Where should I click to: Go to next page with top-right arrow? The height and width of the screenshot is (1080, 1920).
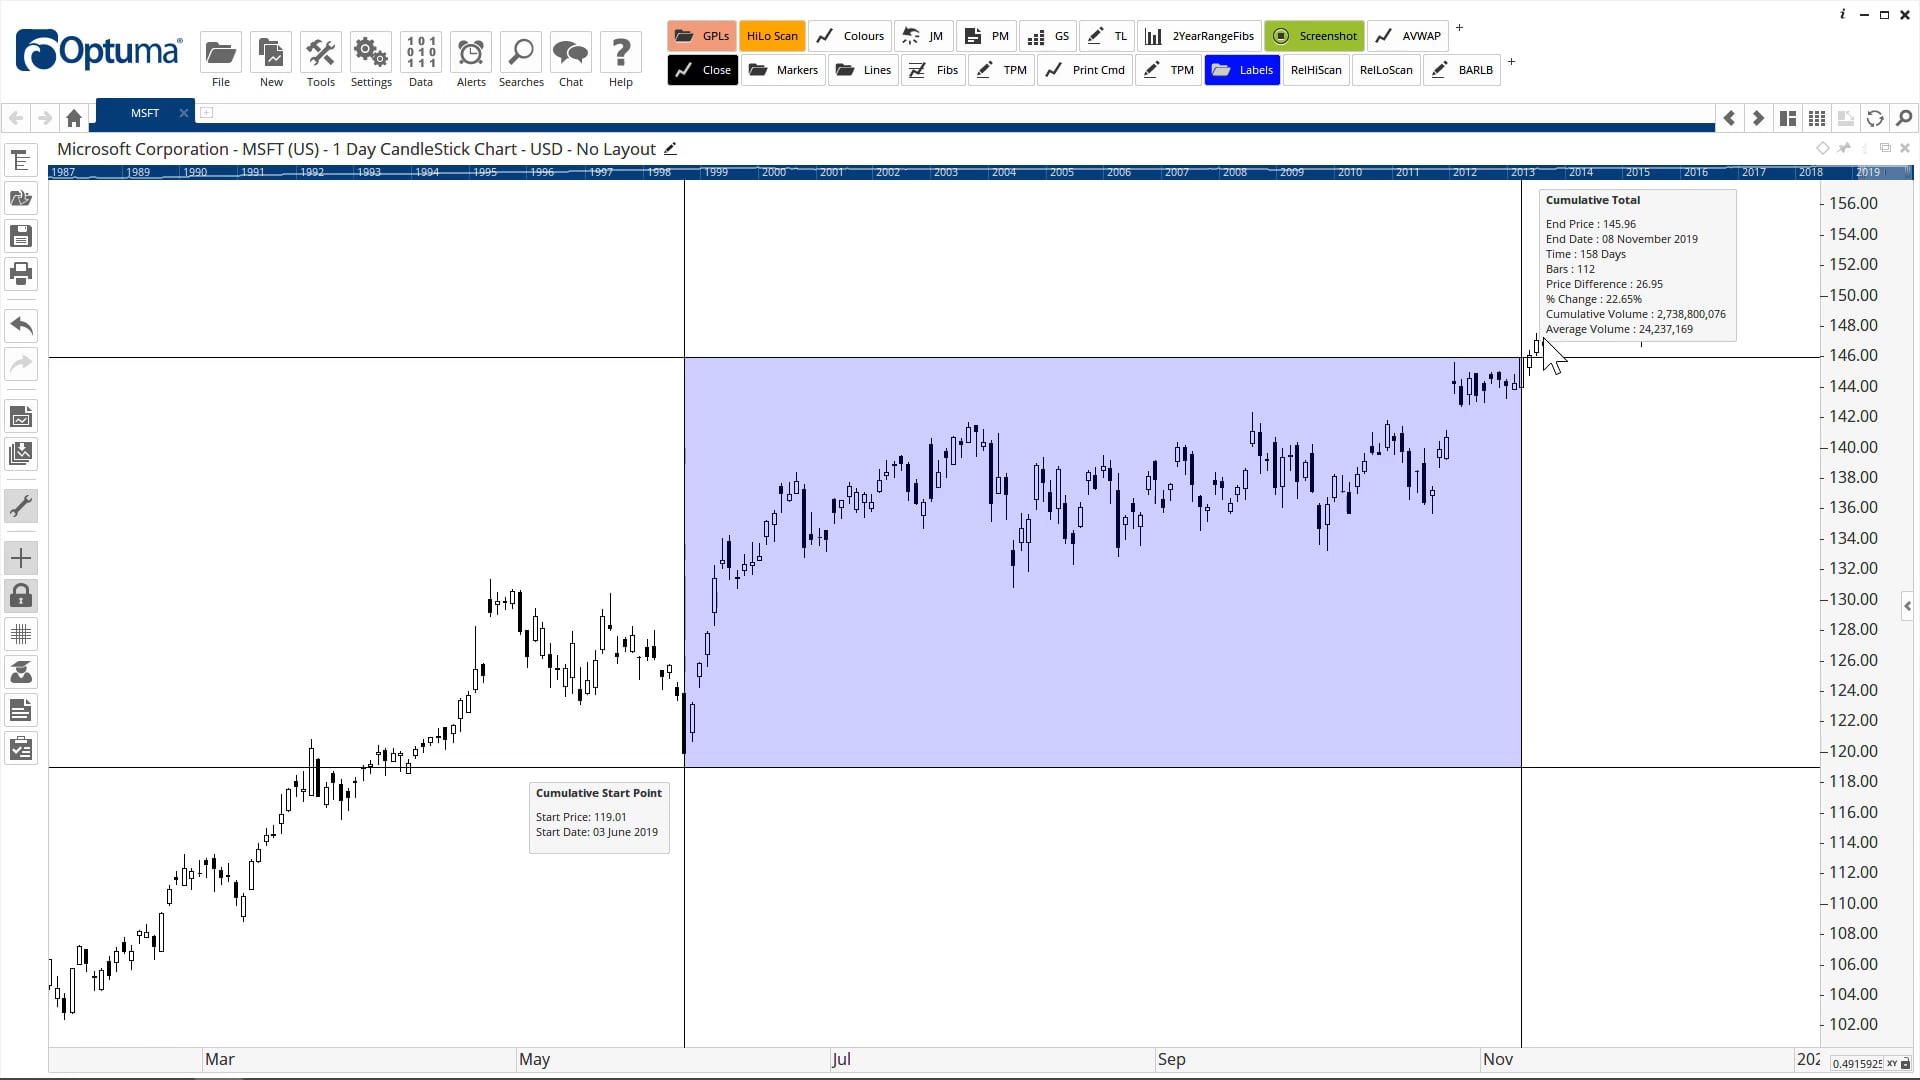1758,118
